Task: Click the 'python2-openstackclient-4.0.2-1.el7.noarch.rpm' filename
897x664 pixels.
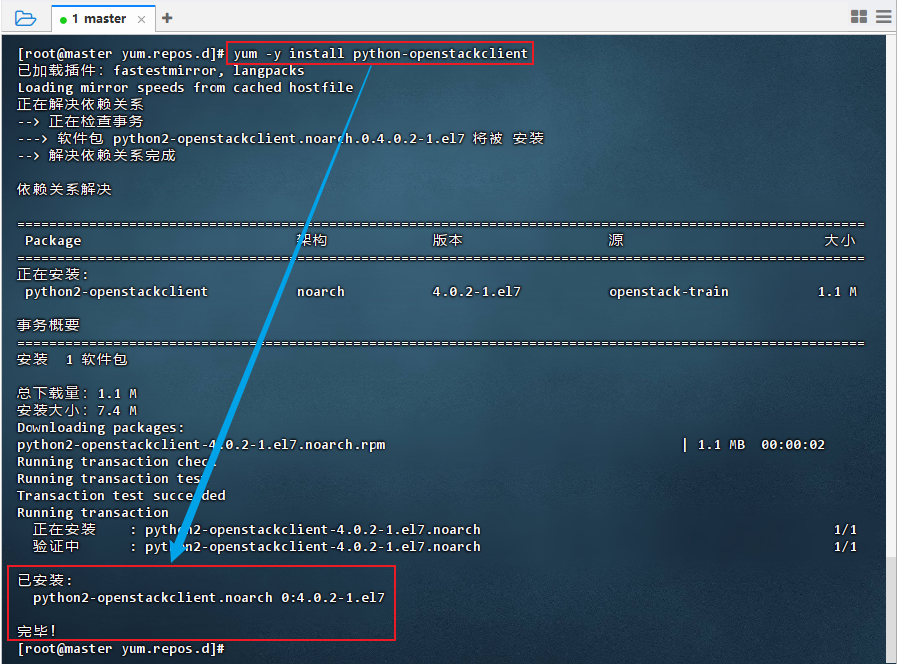Action: click(201, 445)
